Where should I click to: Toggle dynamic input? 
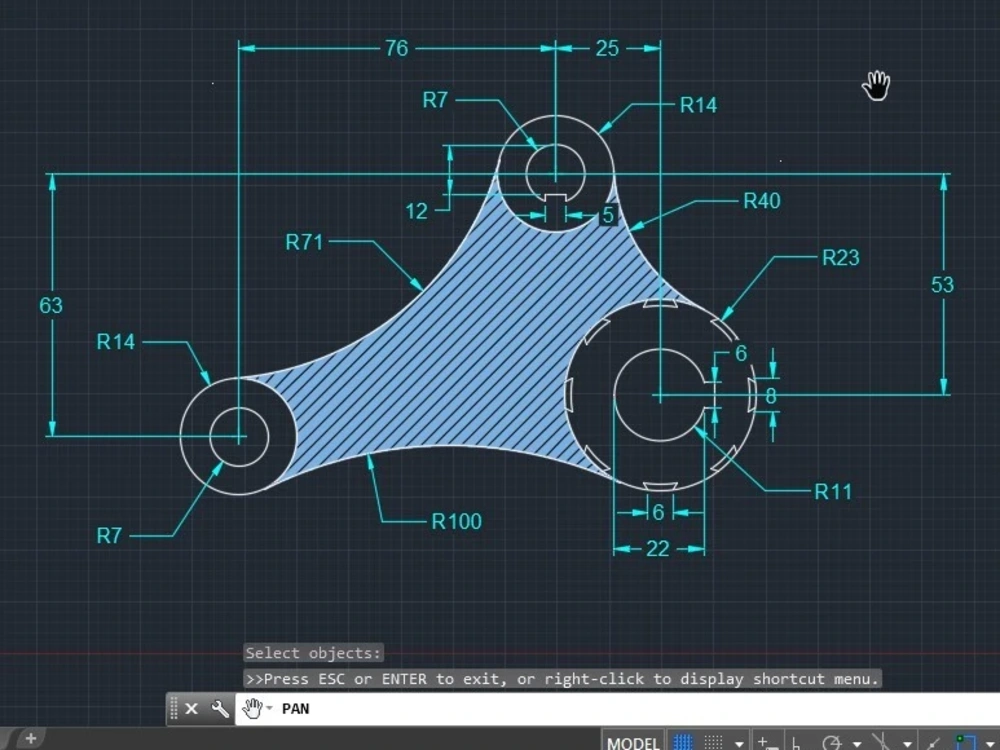click(767, 742)
